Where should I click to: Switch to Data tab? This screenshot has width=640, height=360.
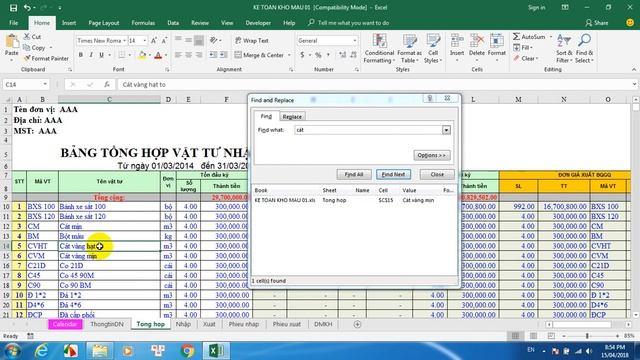pos(173,23)
